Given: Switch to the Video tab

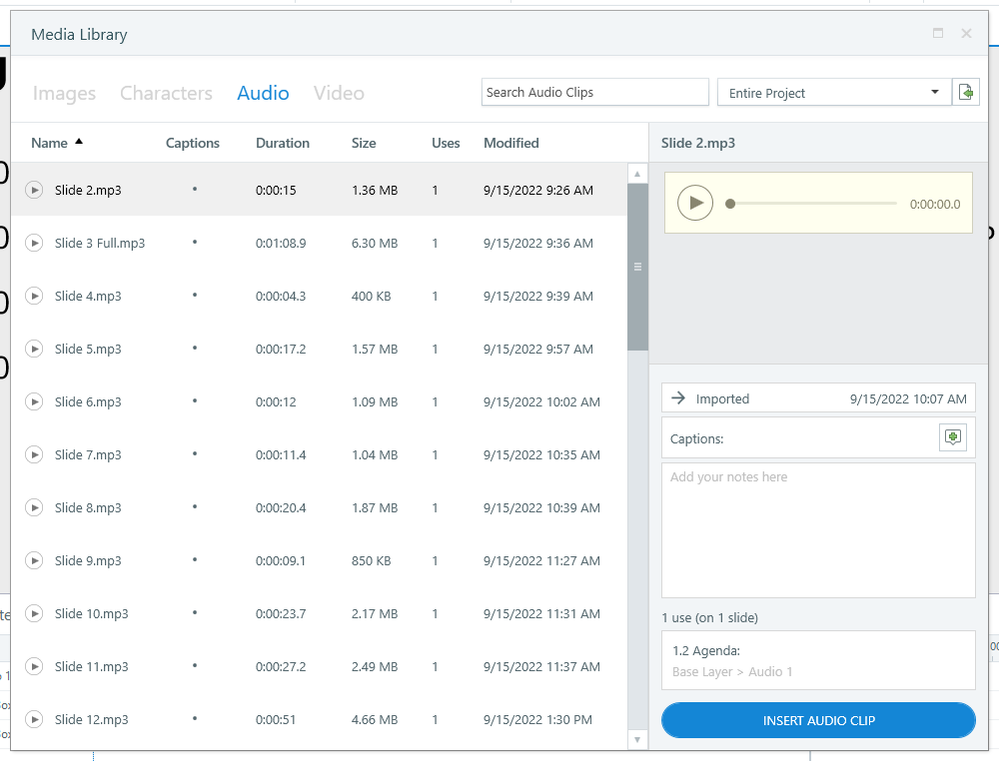Looking at the screenshot, I should click(x=339, y=93).
